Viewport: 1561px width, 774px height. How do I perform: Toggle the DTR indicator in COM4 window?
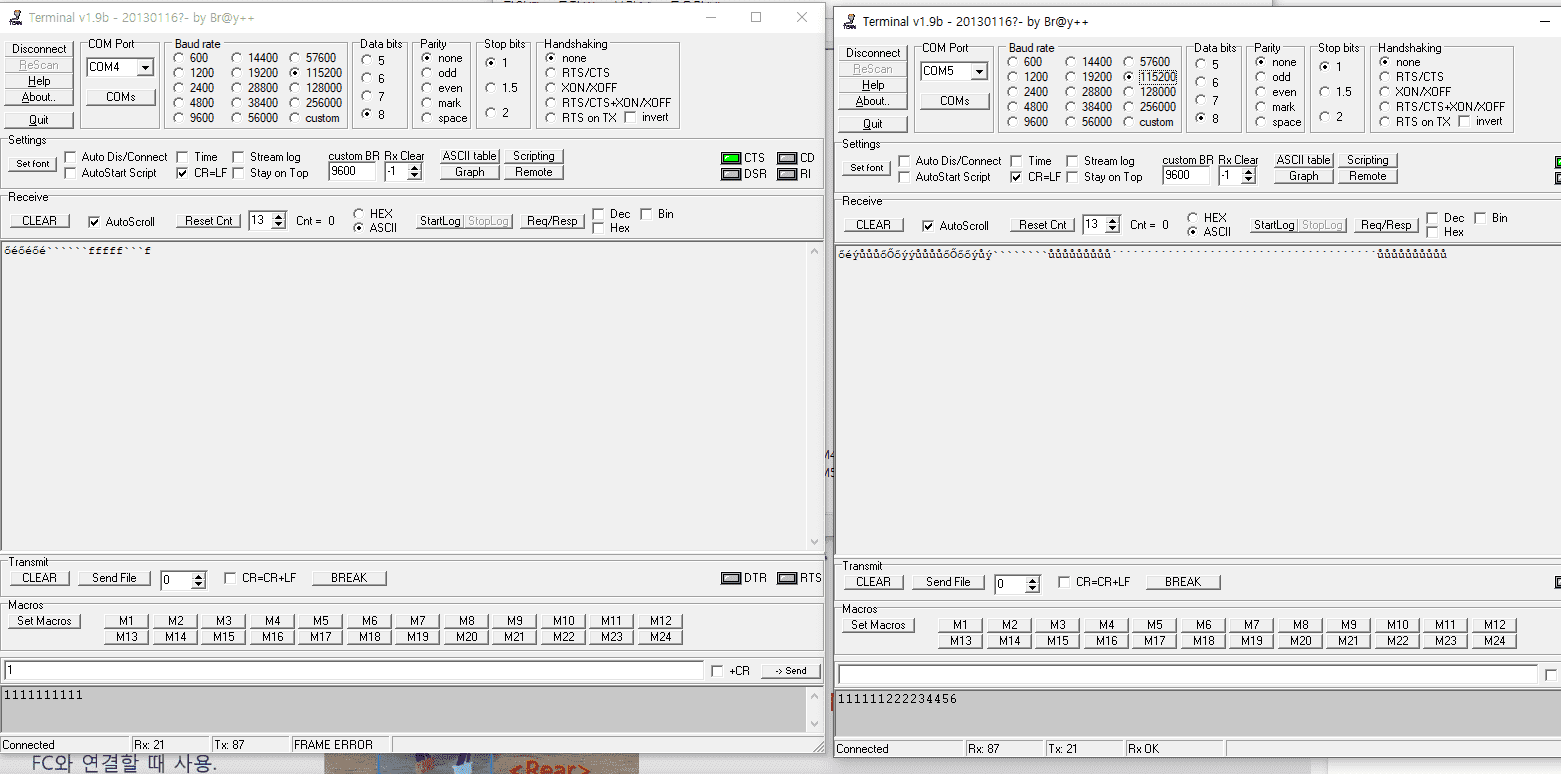[x=731, y=578]
